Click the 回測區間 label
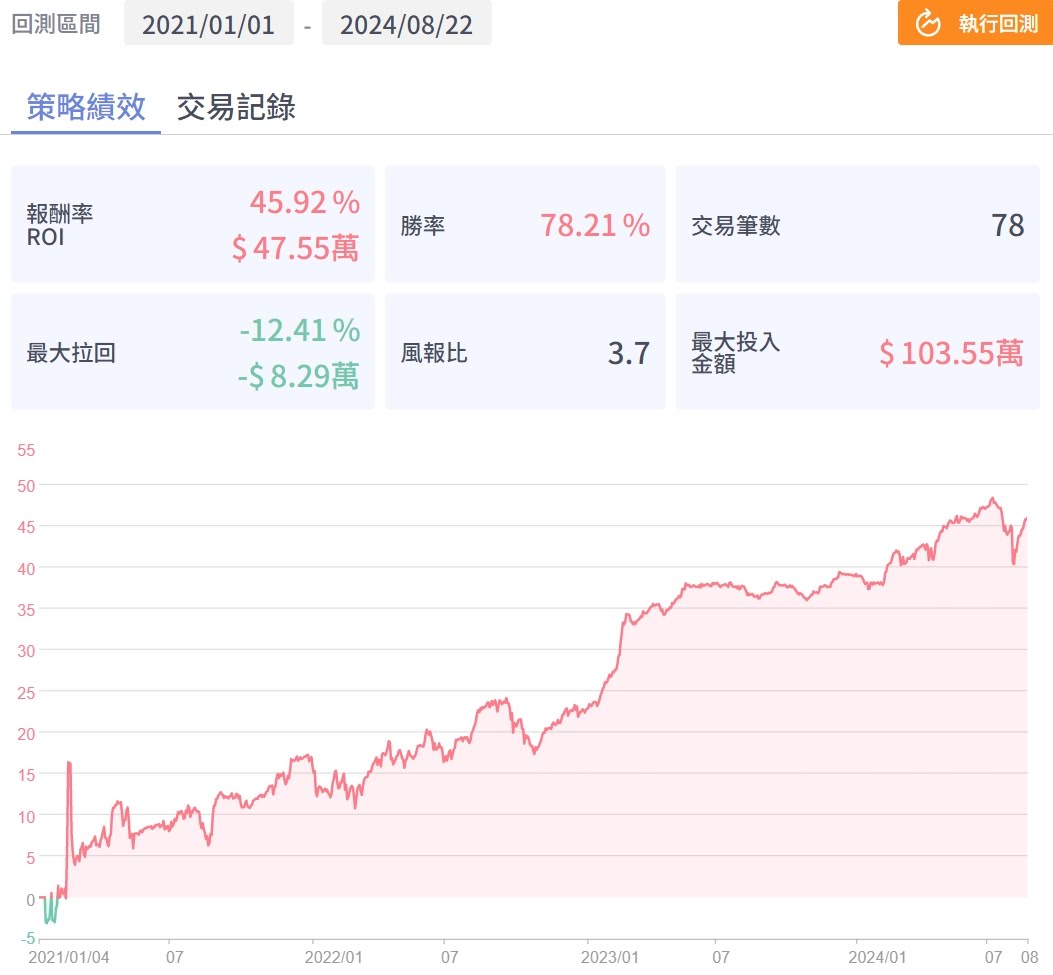This screenshot has height=975, width=1053. pyautogui.click(x=56, y=24)
